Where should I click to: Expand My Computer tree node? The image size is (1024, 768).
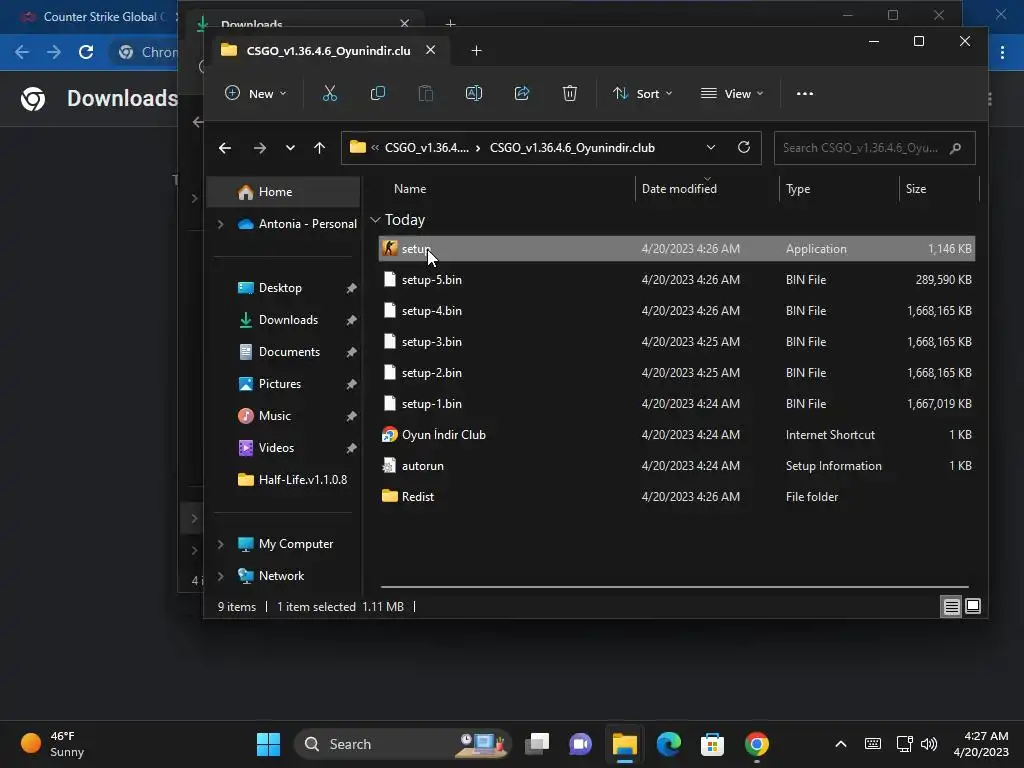221,544
